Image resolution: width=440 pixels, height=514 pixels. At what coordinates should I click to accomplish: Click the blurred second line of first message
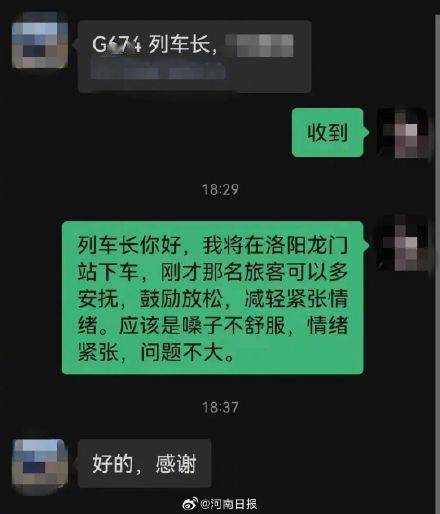pos(158,70)
